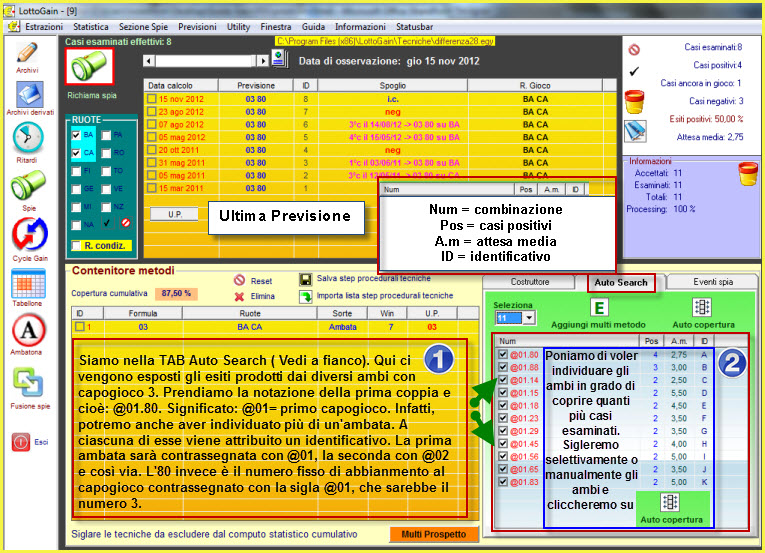Click the Importa lista step green arrow icon
The height and width of the screenshot is (553, 765).
305,296
